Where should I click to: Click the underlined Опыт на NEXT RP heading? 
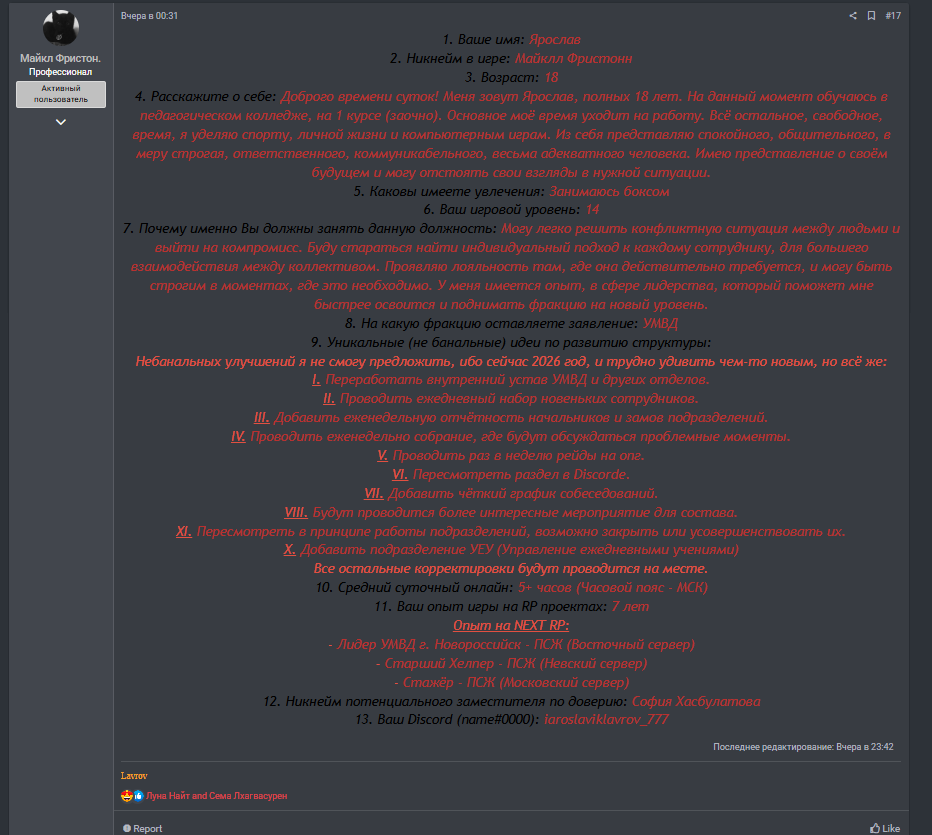pos(511,625)
